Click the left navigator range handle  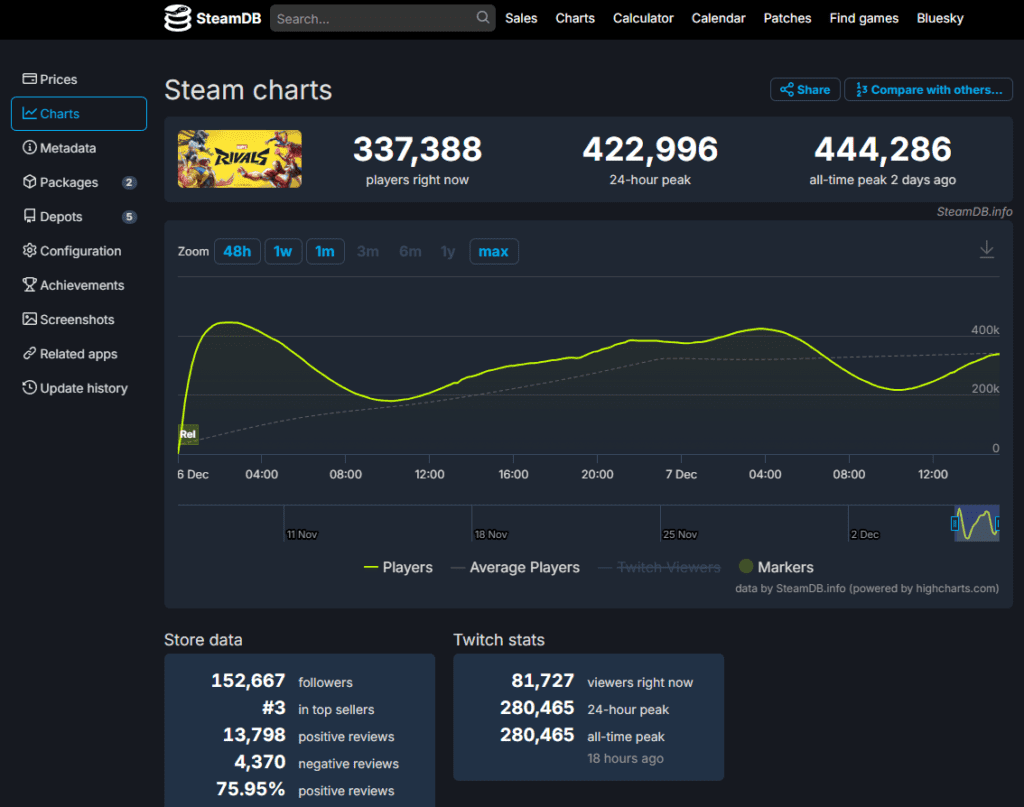coord(955,523)
